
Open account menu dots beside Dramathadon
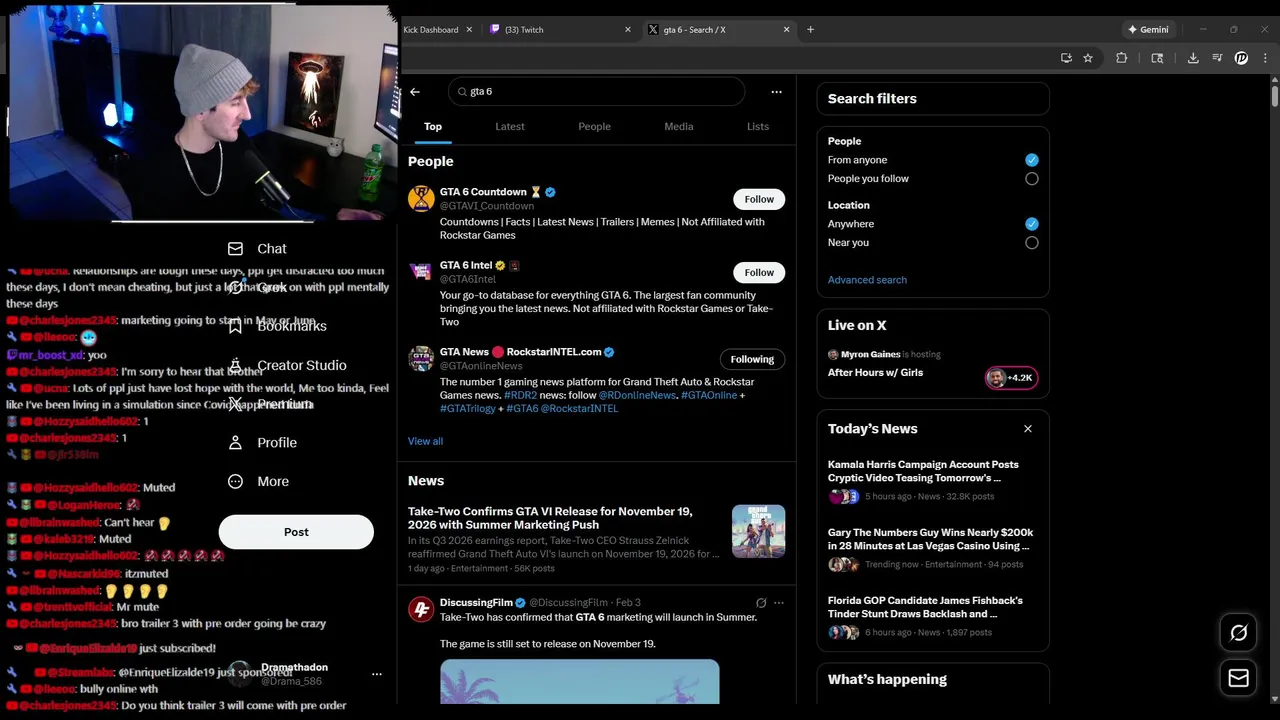pyautogui.click(x=377, y=674)
